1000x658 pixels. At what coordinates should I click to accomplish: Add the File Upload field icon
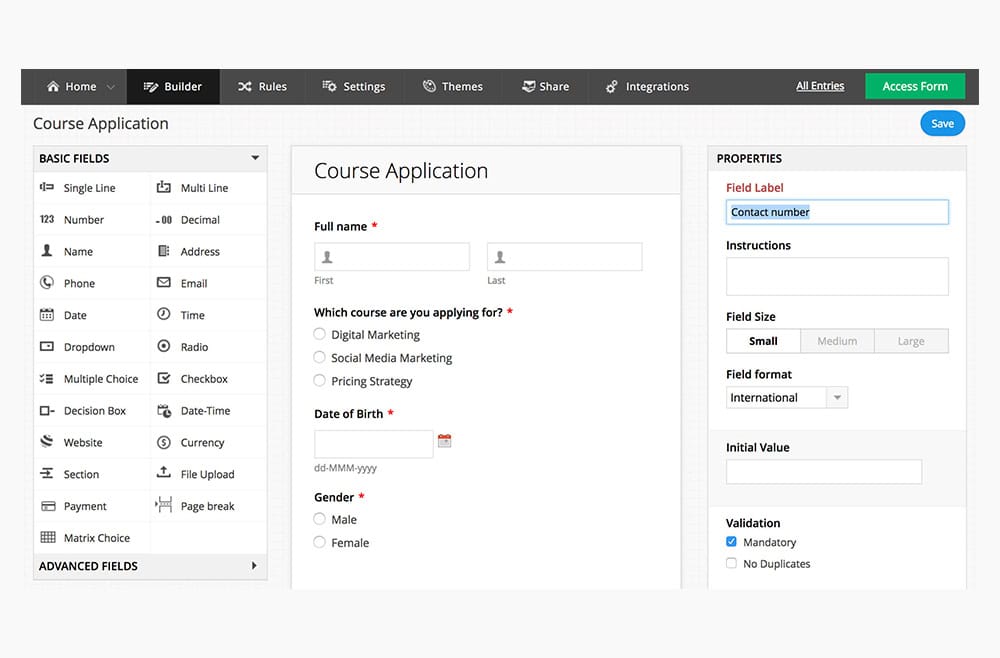coord(164,472)
